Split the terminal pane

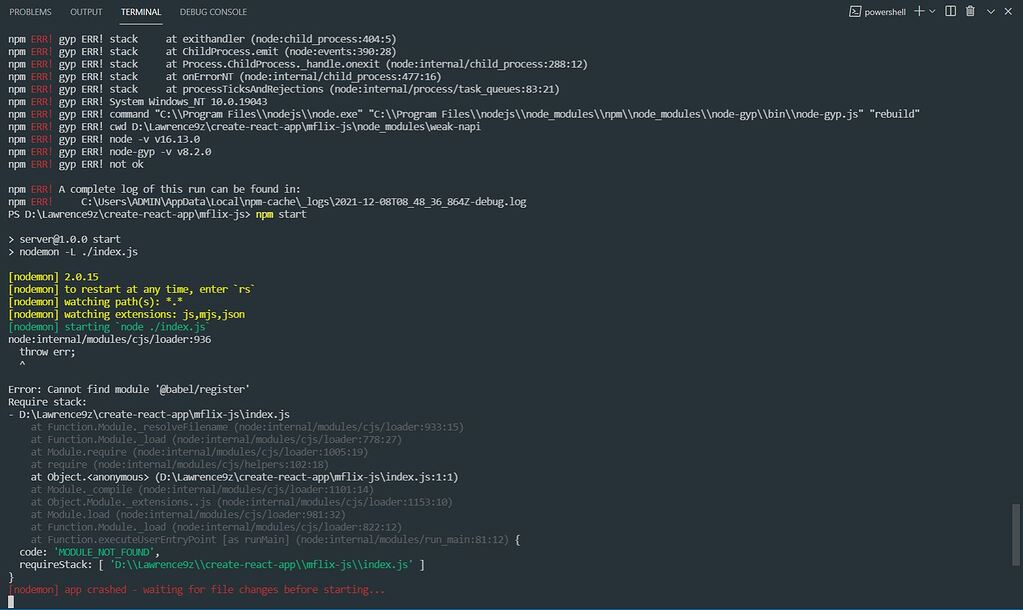click(x=949, y=11)
